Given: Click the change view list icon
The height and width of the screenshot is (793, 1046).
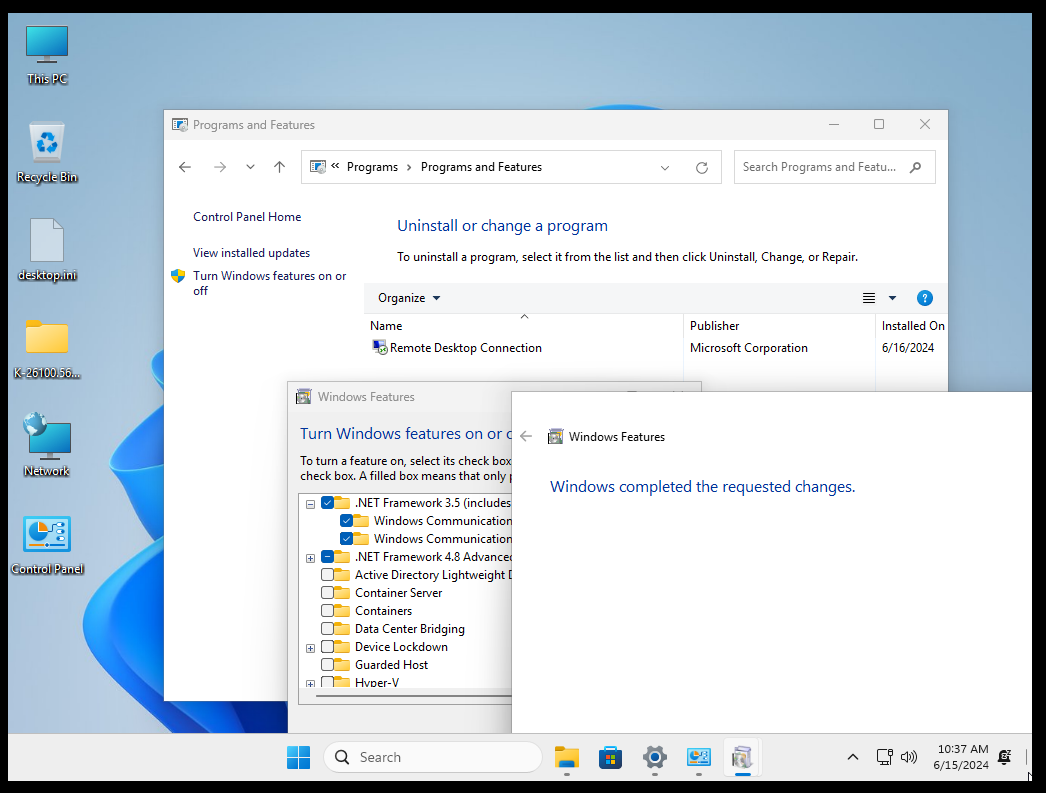Looking at the screenshot, I should (869, 298).
